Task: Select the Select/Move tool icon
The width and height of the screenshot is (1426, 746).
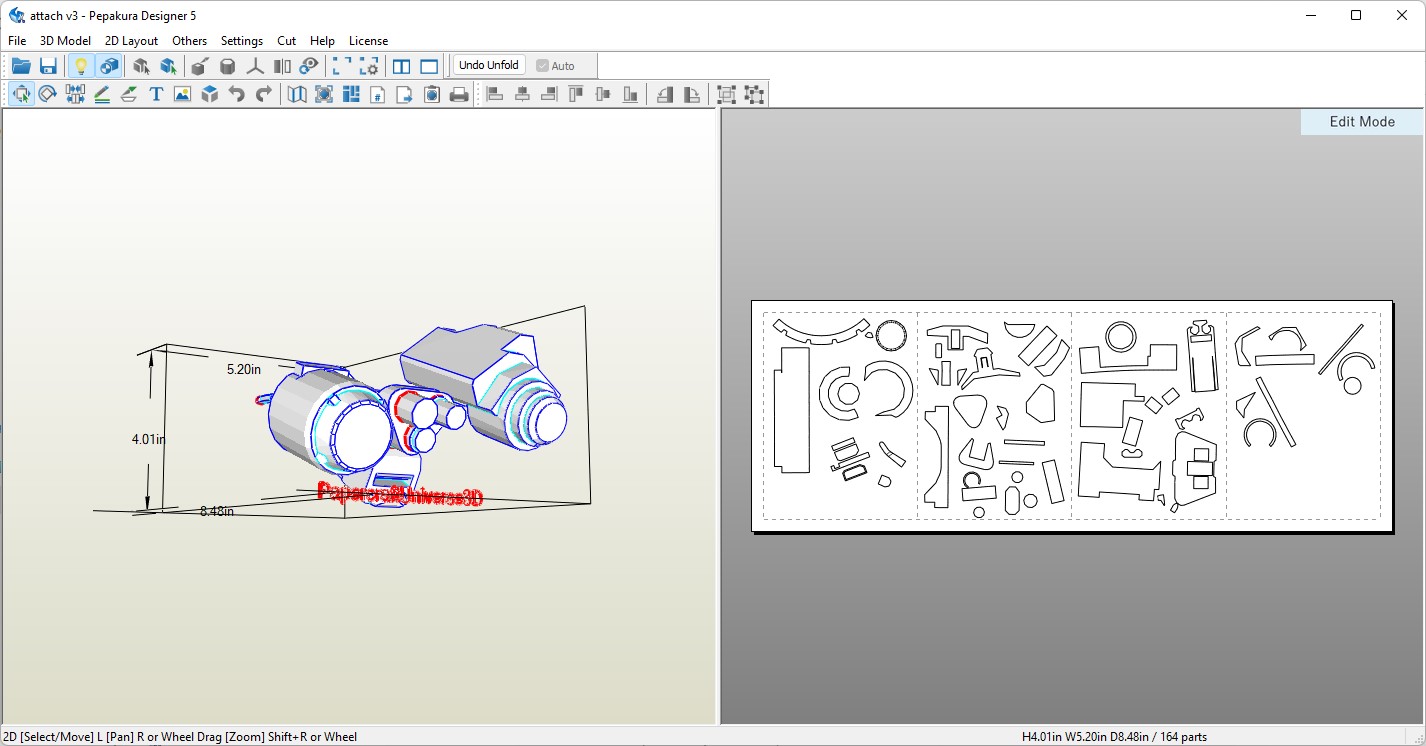Action: coord(21,94)
